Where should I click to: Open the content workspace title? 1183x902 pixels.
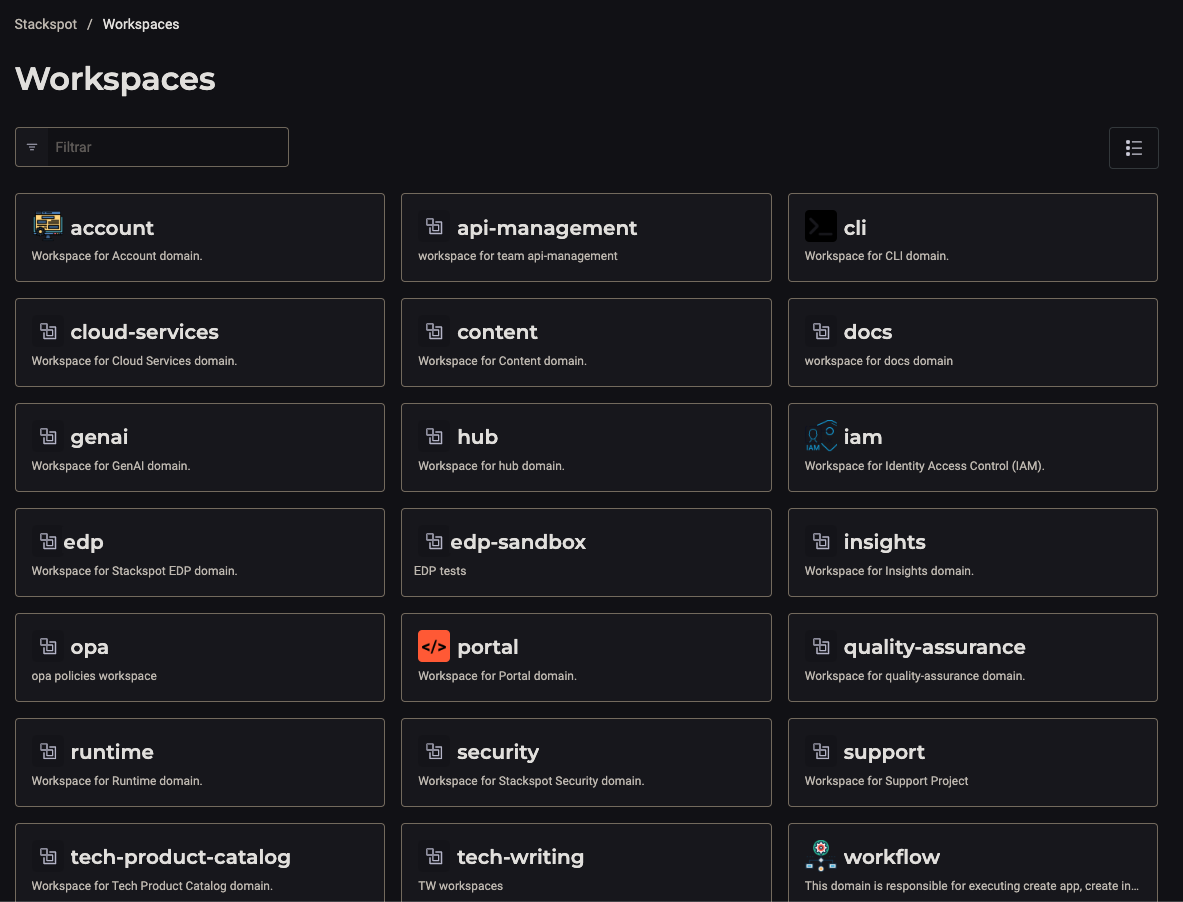point(497,332)
